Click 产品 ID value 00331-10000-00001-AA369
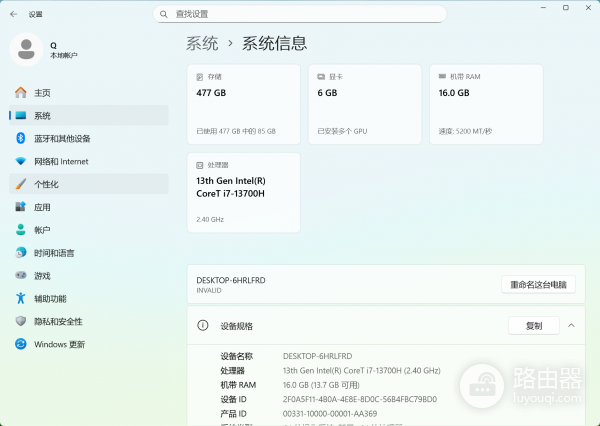Image resolution: width=600 pixels, height=426 pixels. [x=330, y=414]
